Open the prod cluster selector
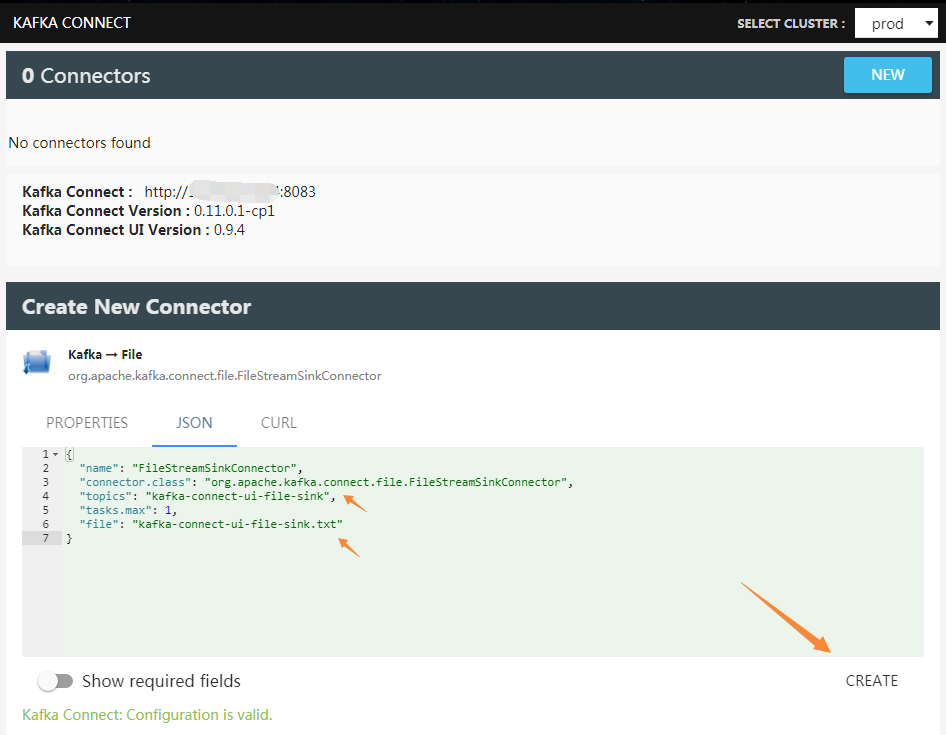Screen dimensions: 946x735 [895, 22]
